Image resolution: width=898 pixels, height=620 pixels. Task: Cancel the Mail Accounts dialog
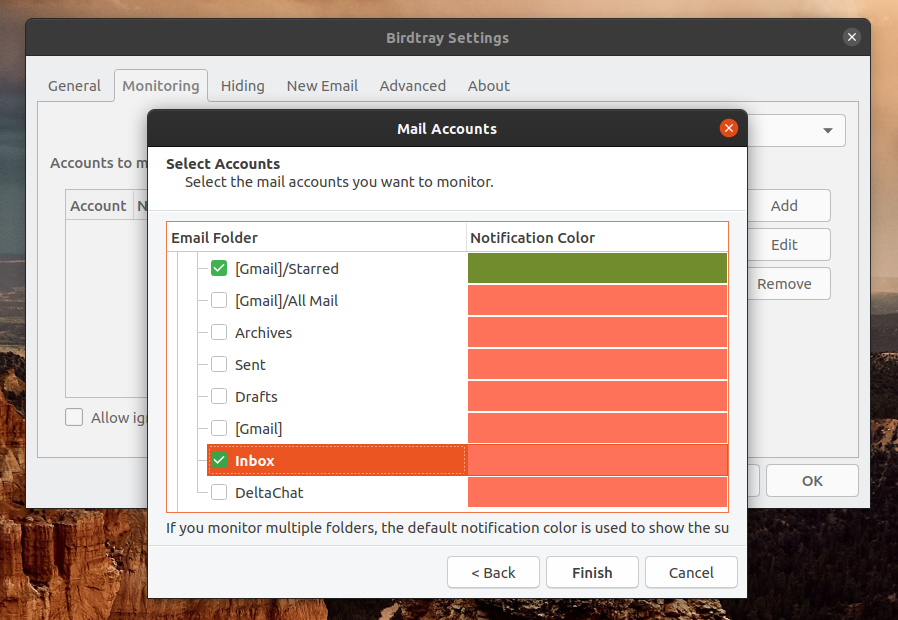[691, 572]
